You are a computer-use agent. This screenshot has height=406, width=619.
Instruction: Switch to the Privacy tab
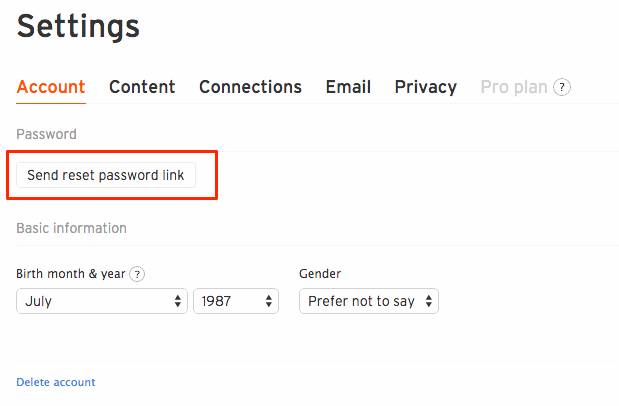[x=426, y=87]
